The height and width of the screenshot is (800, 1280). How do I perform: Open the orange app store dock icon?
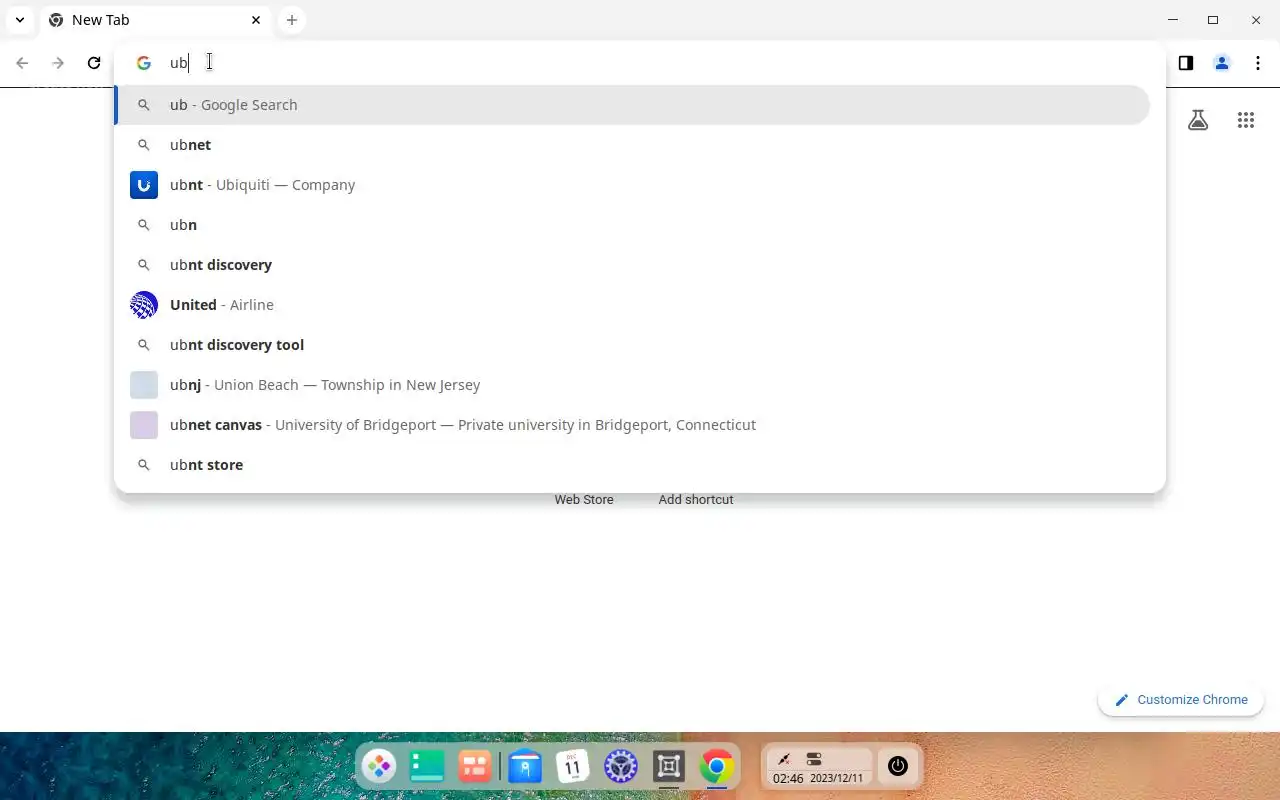click(x=475, y=767)
